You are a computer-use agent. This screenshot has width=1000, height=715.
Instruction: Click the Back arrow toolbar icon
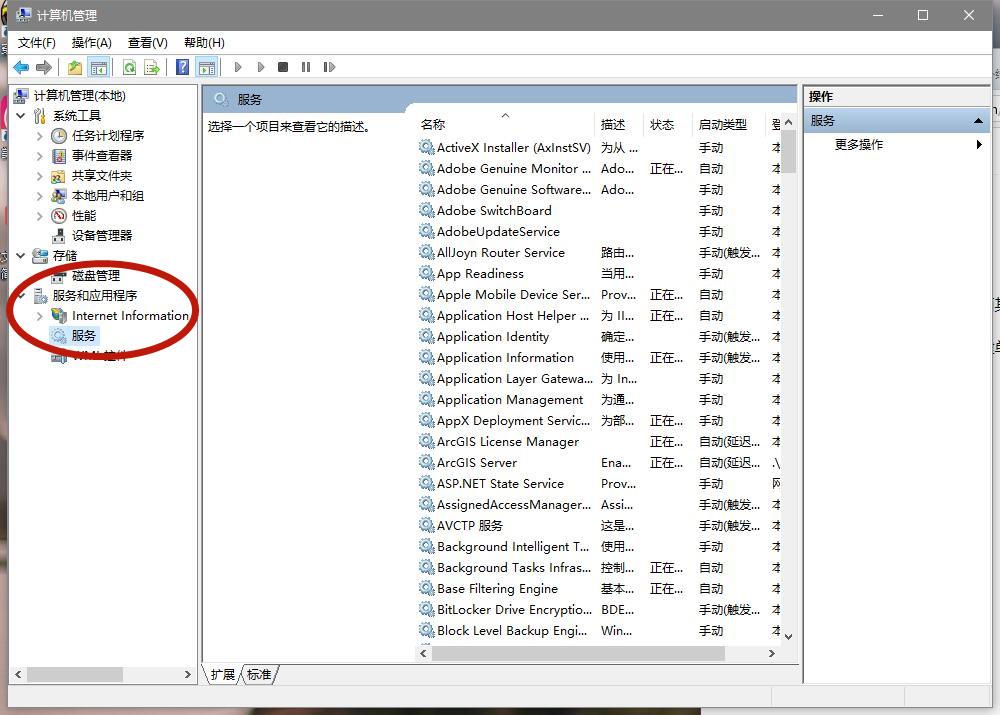[20, 67]
